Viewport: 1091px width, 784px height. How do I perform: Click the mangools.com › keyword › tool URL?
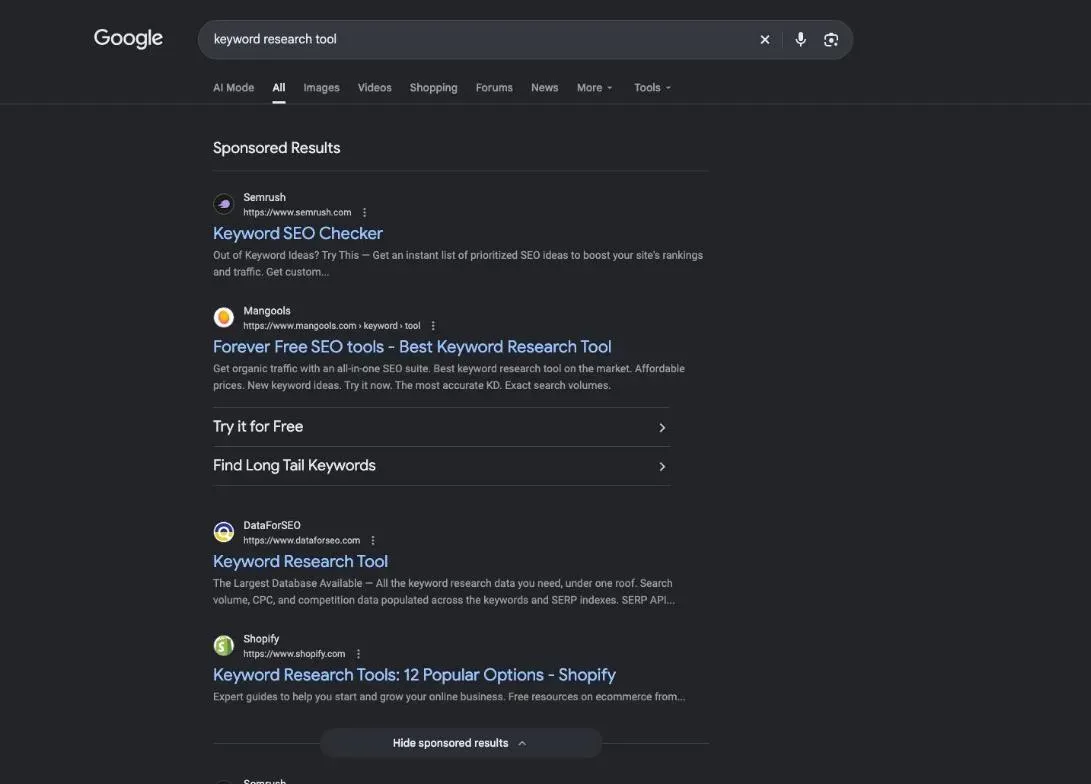[x=332, y=326]
